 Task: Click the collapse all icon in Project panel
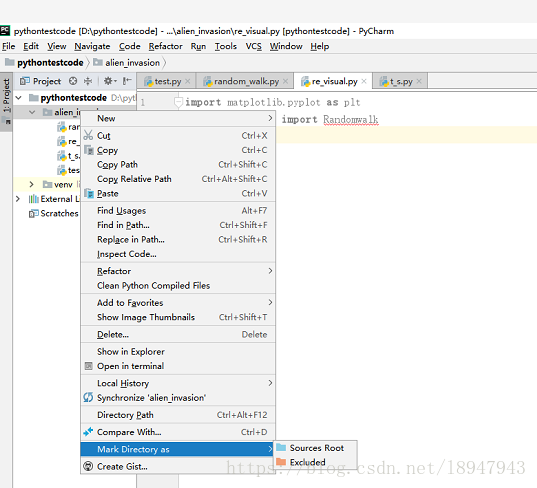[x=88, y=81]
